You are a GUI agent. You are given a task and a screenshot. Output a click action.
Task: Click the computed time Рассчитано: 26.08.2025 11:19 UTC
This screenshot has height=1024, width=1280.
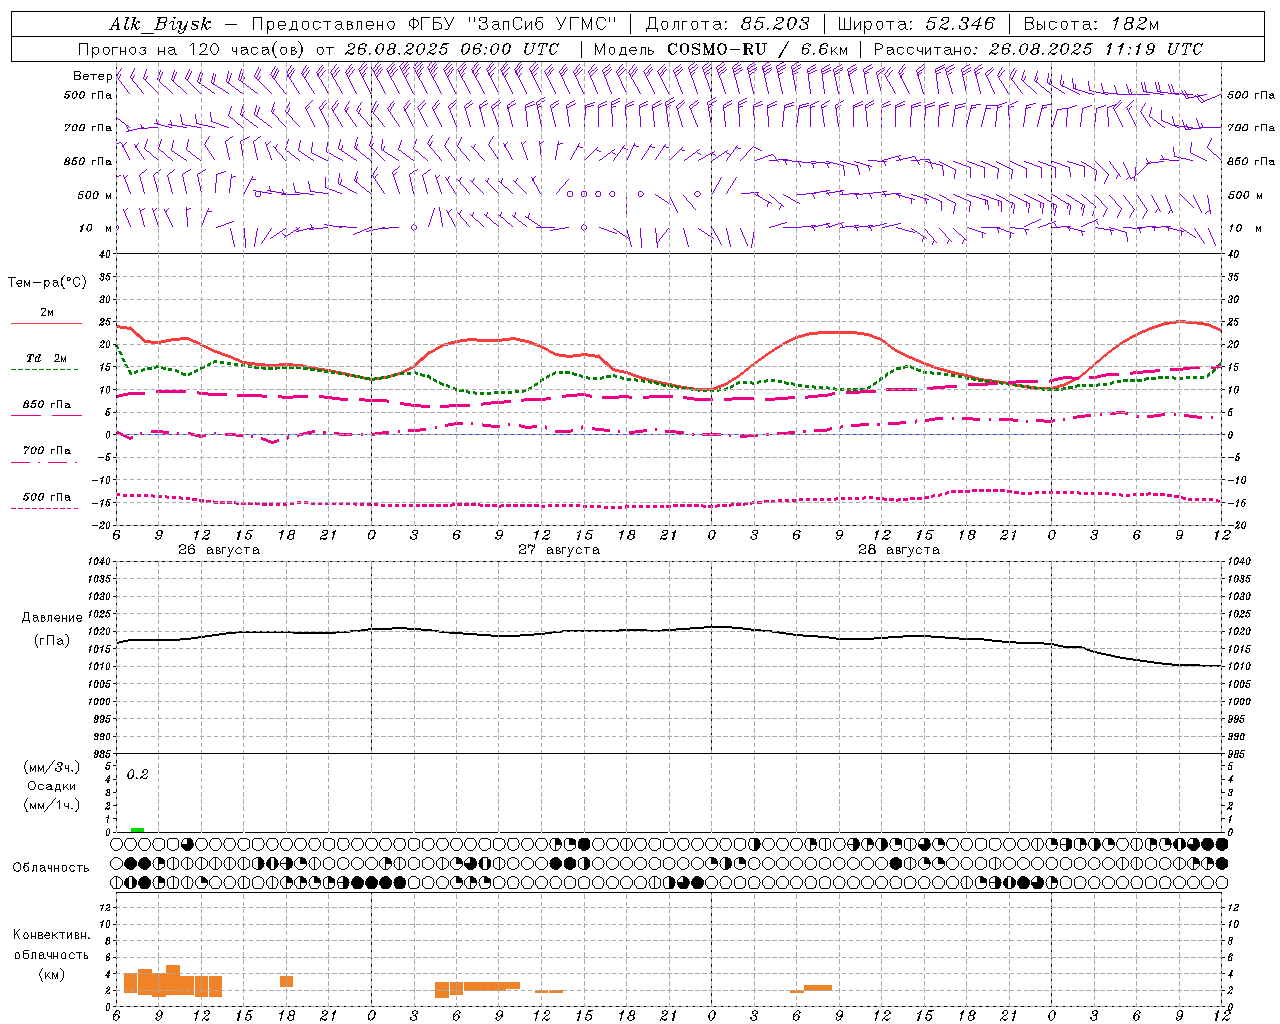coord(1038,49)
